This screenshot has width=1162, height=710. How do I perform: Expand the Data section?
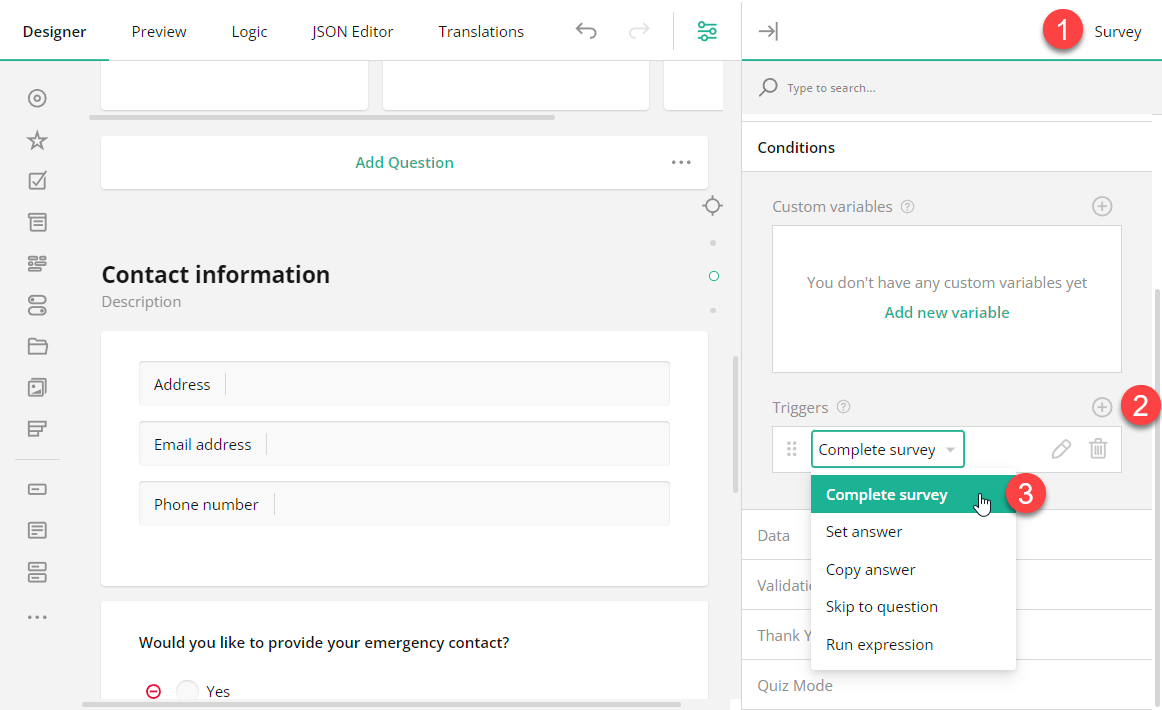click(x=774, y=535)
